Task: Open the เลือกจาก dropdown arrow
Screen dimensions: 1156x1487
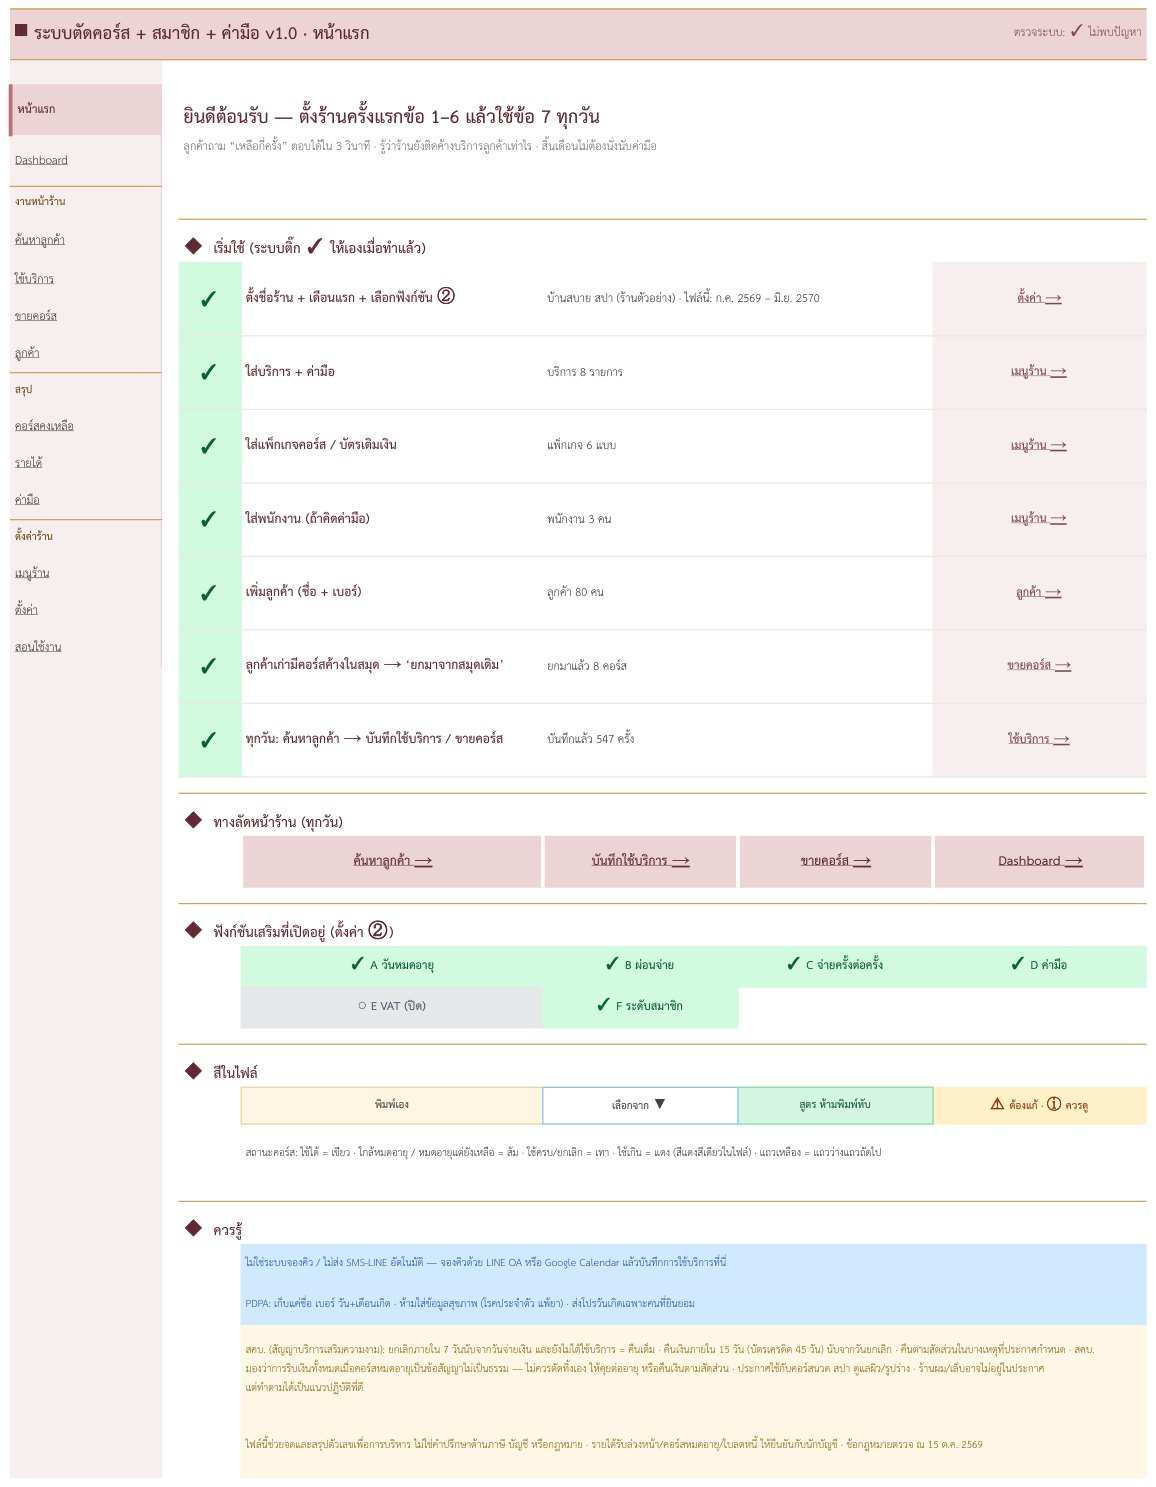Action: (660, 1104)
